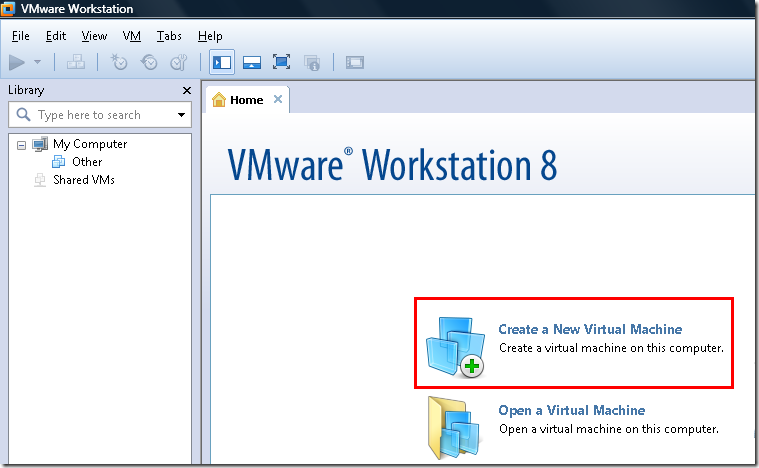
Task: Open the VM menu
Action: pos(132,36)
